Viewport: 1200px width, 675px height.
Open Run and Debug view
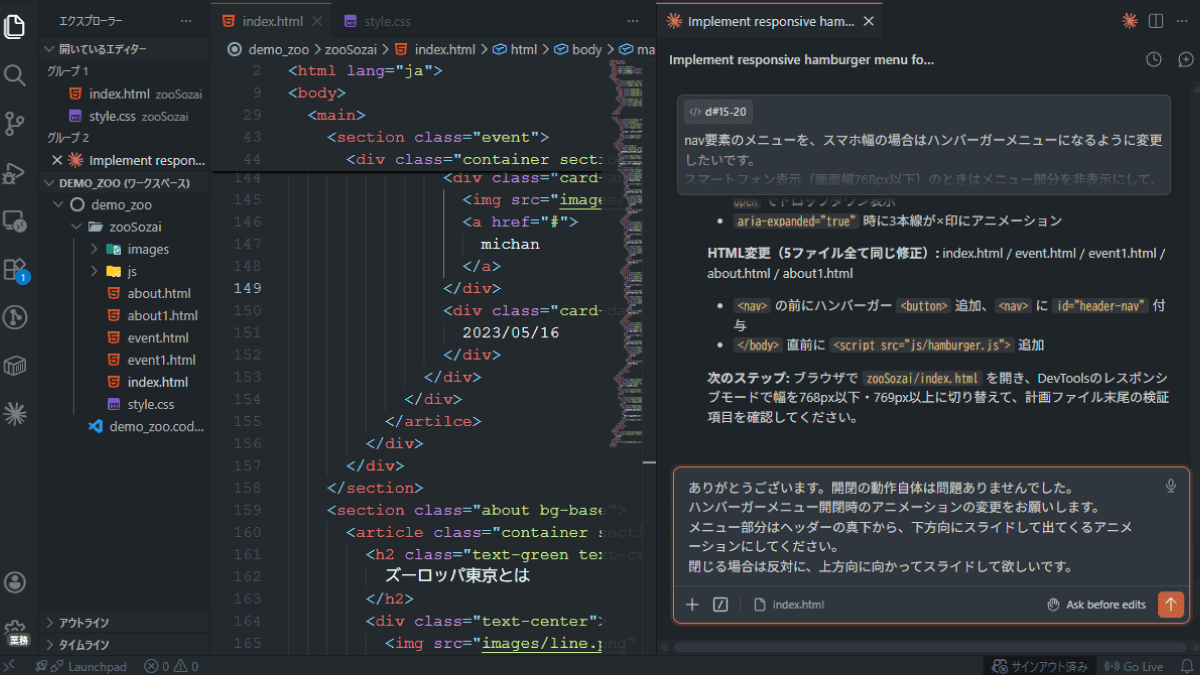15,173
